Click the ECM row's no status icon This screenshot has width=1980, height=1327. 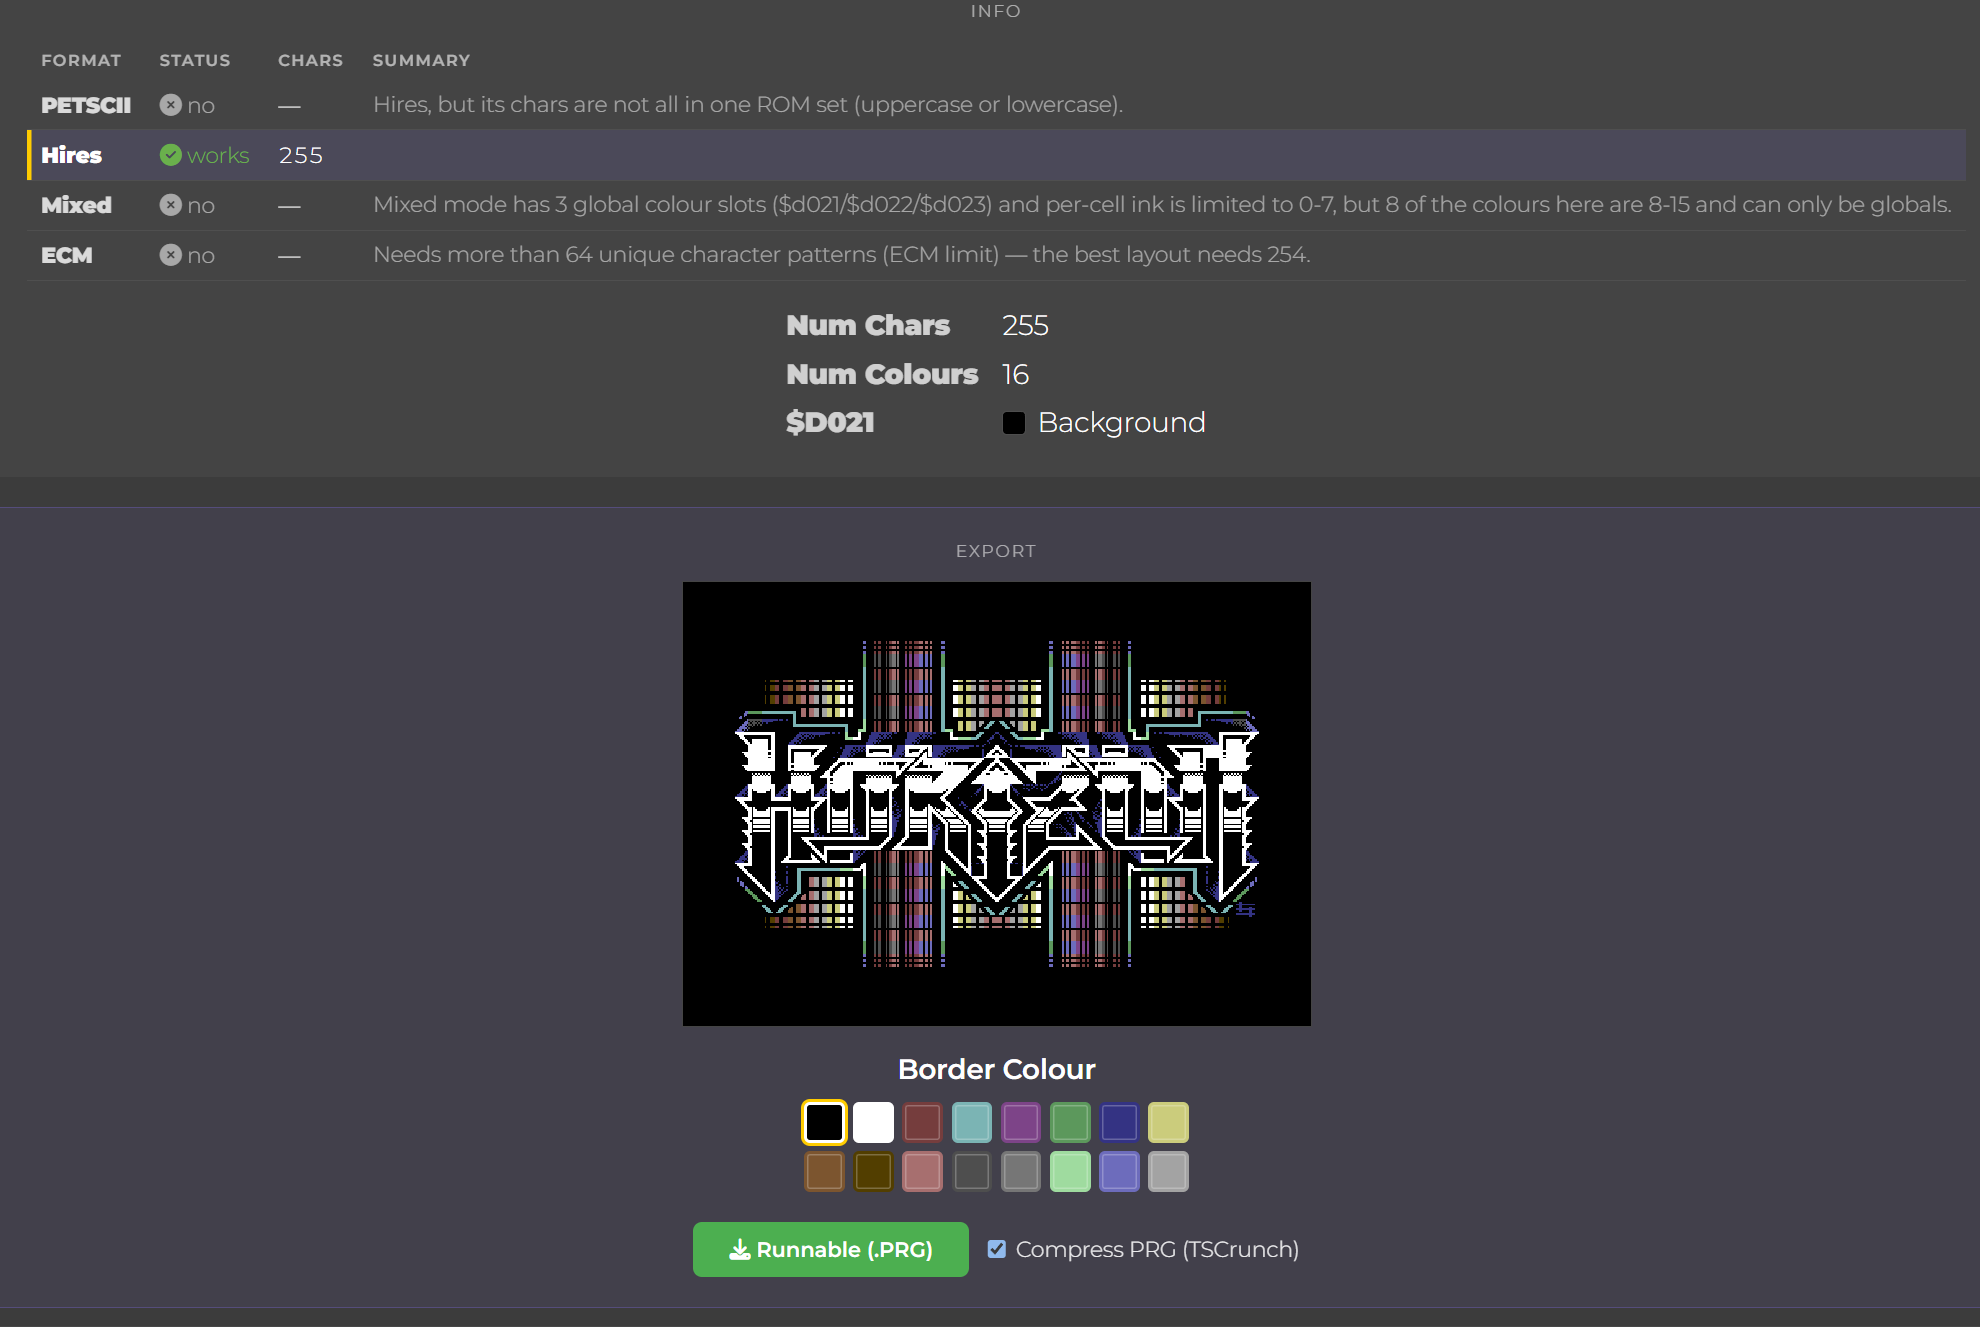pyautogui.click(x=171, y=255)
